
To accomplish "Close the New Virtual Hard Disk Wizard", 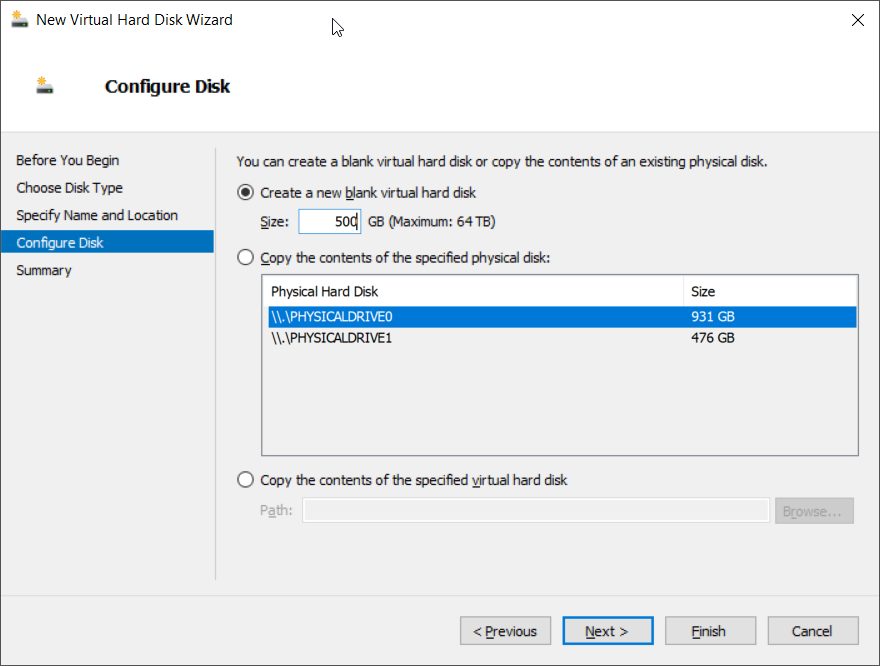I will coord(858,20).
